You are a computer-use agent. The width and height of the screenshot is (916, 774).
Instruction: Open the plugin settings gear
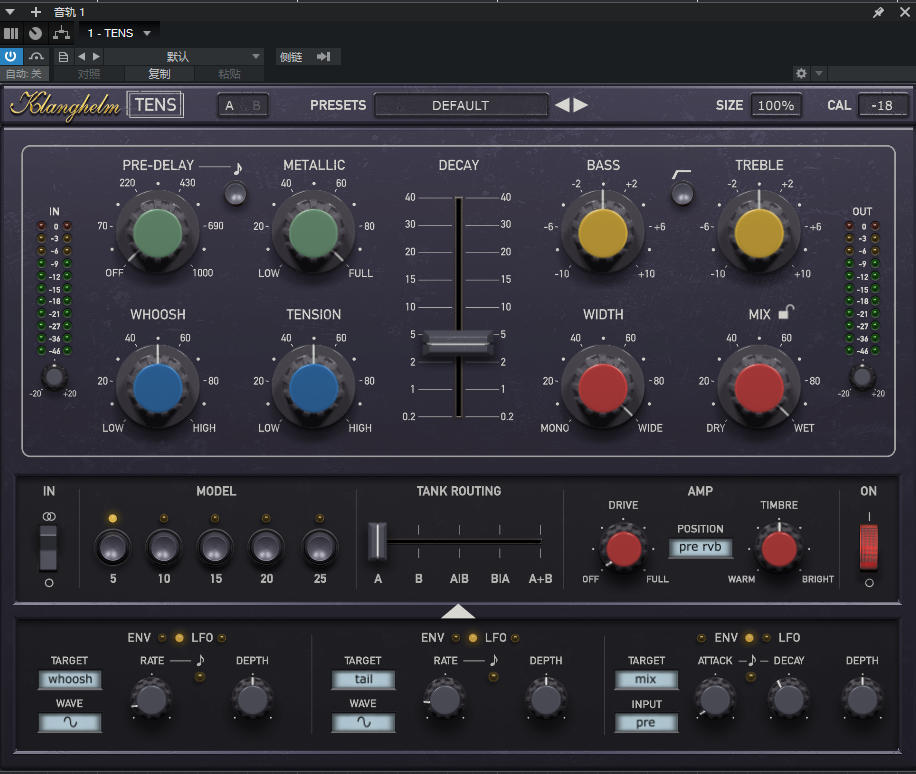coord(801,73)
